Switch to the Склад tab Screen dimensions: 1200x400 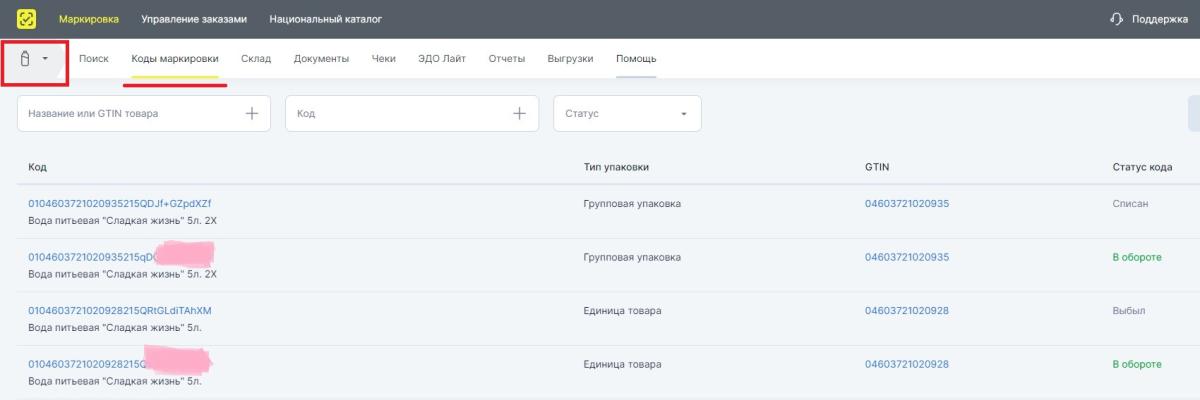(256, 59)
